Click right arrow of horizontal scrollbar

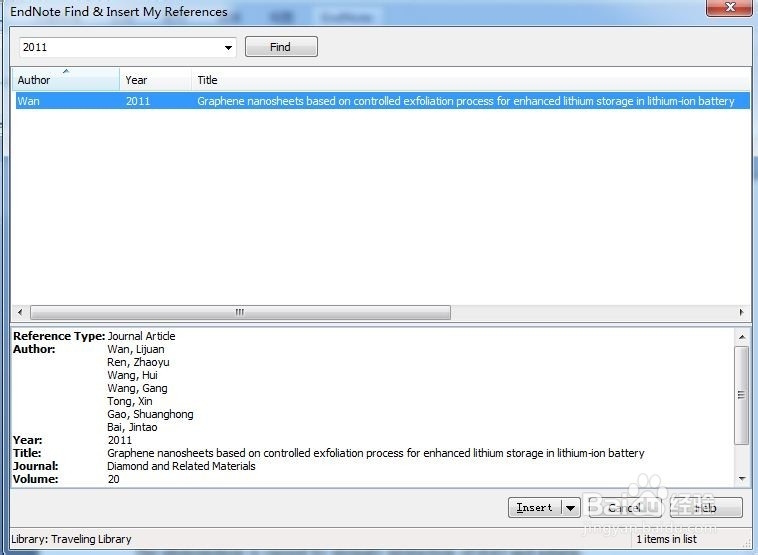click(x=742, y=312)
